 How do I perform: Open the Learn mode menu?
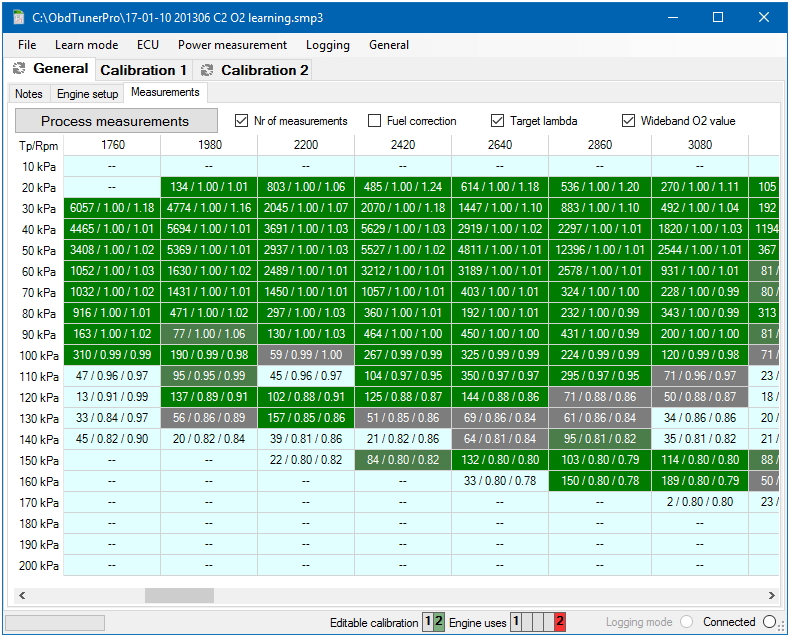point(87,45)
